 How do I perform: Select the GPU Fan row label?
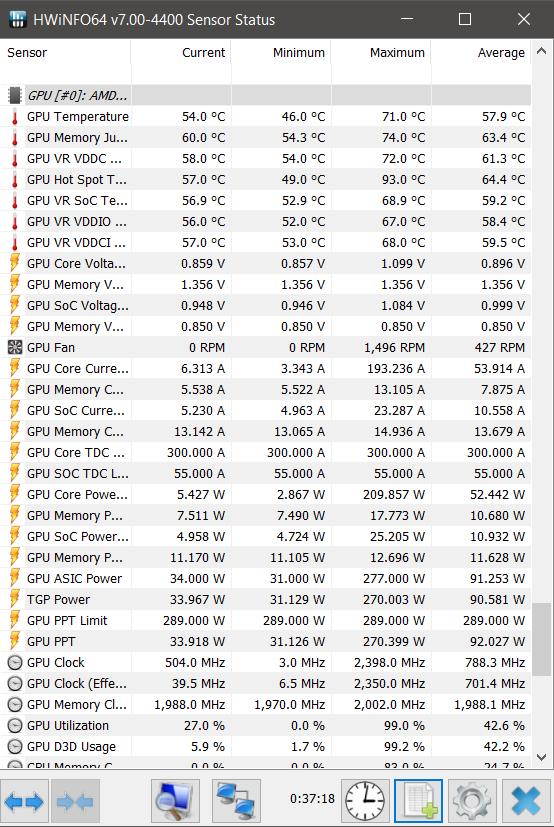click(51, 348)
